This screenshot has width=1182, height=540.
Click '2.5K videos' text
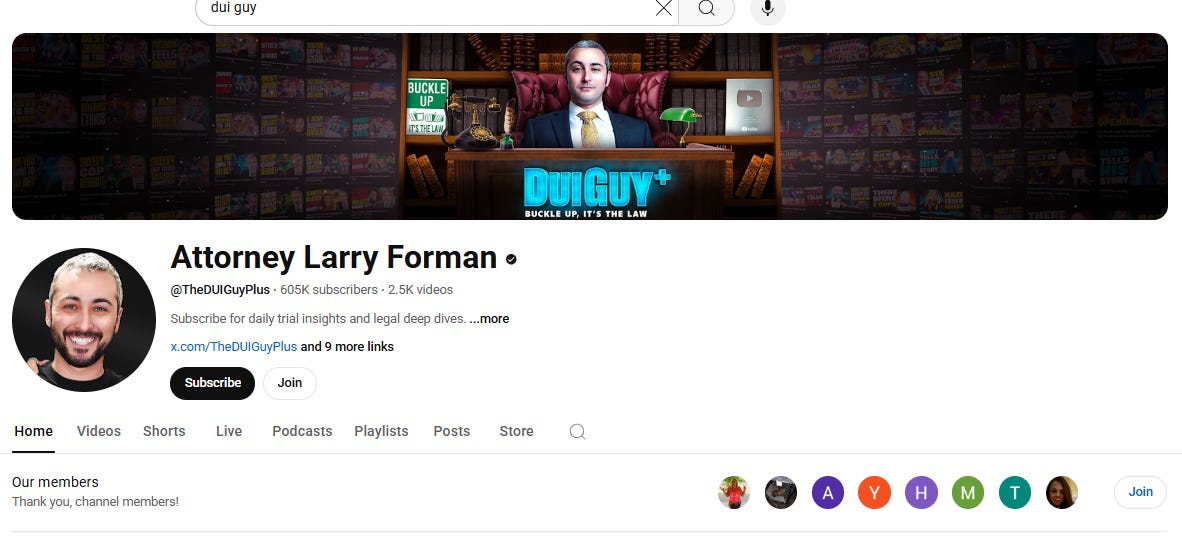click(421, 290)
